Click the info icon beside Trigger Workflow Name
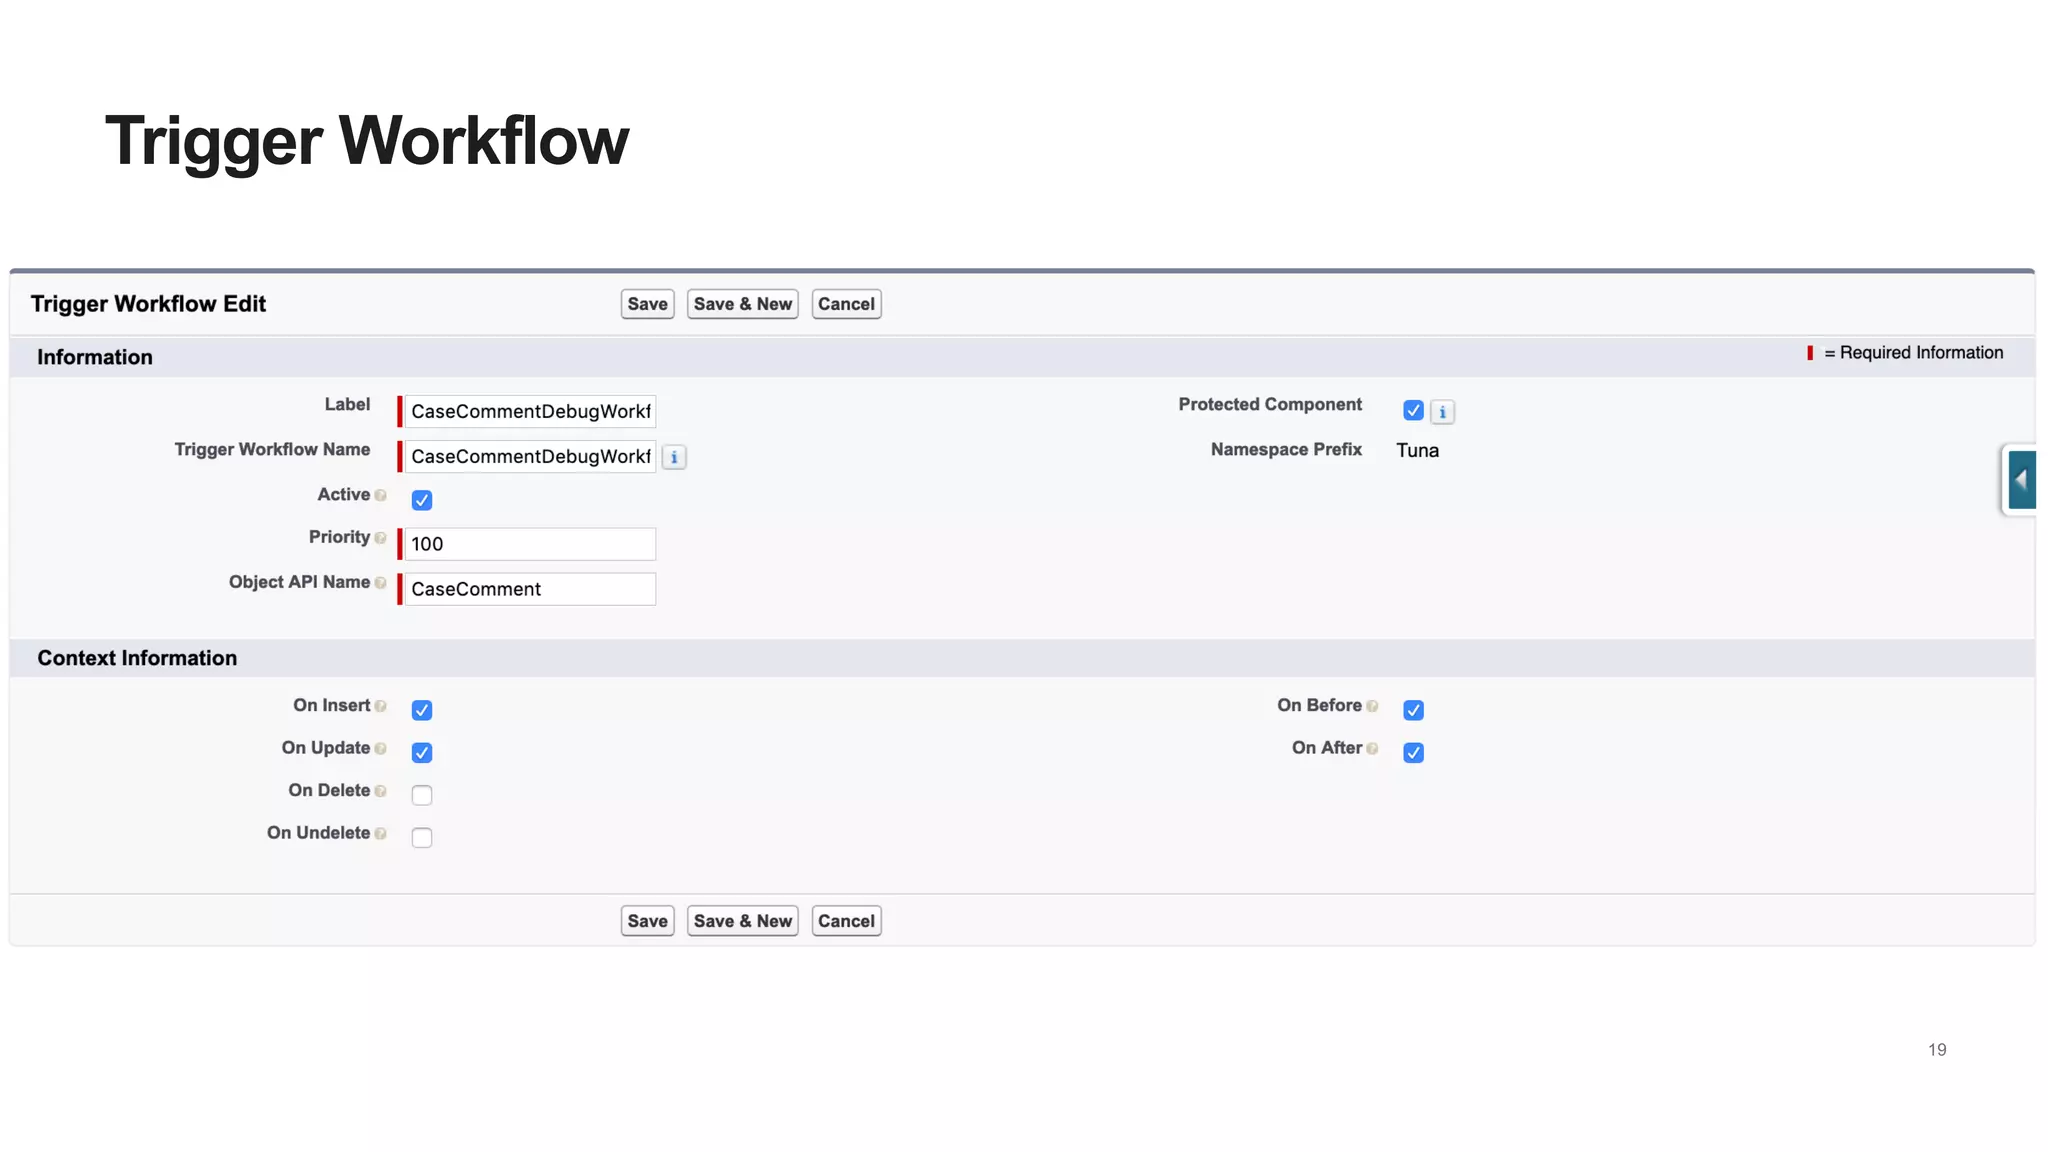The height and width of the screenshot is (1152, 2048). 674,457
